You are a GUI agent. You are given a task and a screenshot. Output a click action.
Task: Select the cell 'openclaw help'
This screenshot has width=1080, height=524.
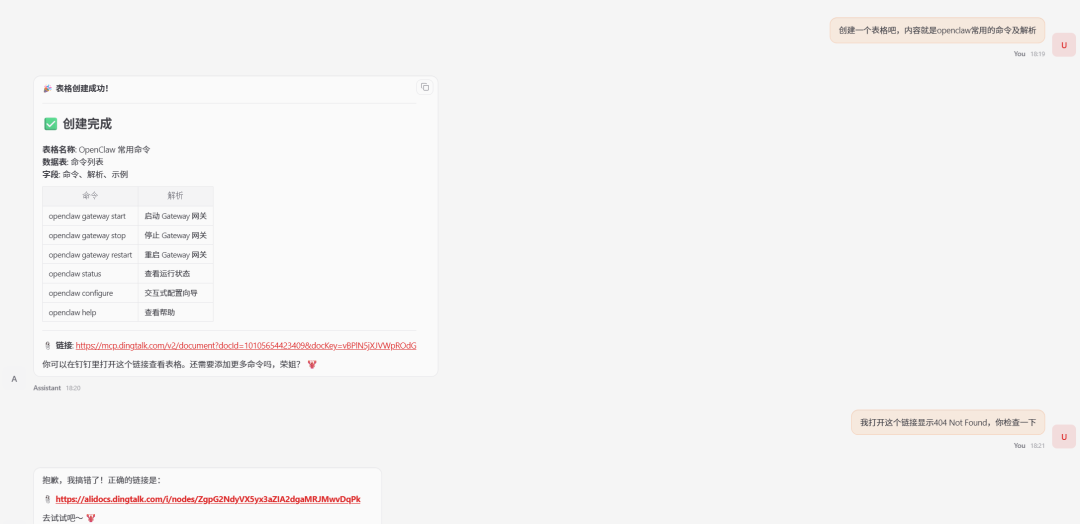pyautogui.click(x=90, y=313)
